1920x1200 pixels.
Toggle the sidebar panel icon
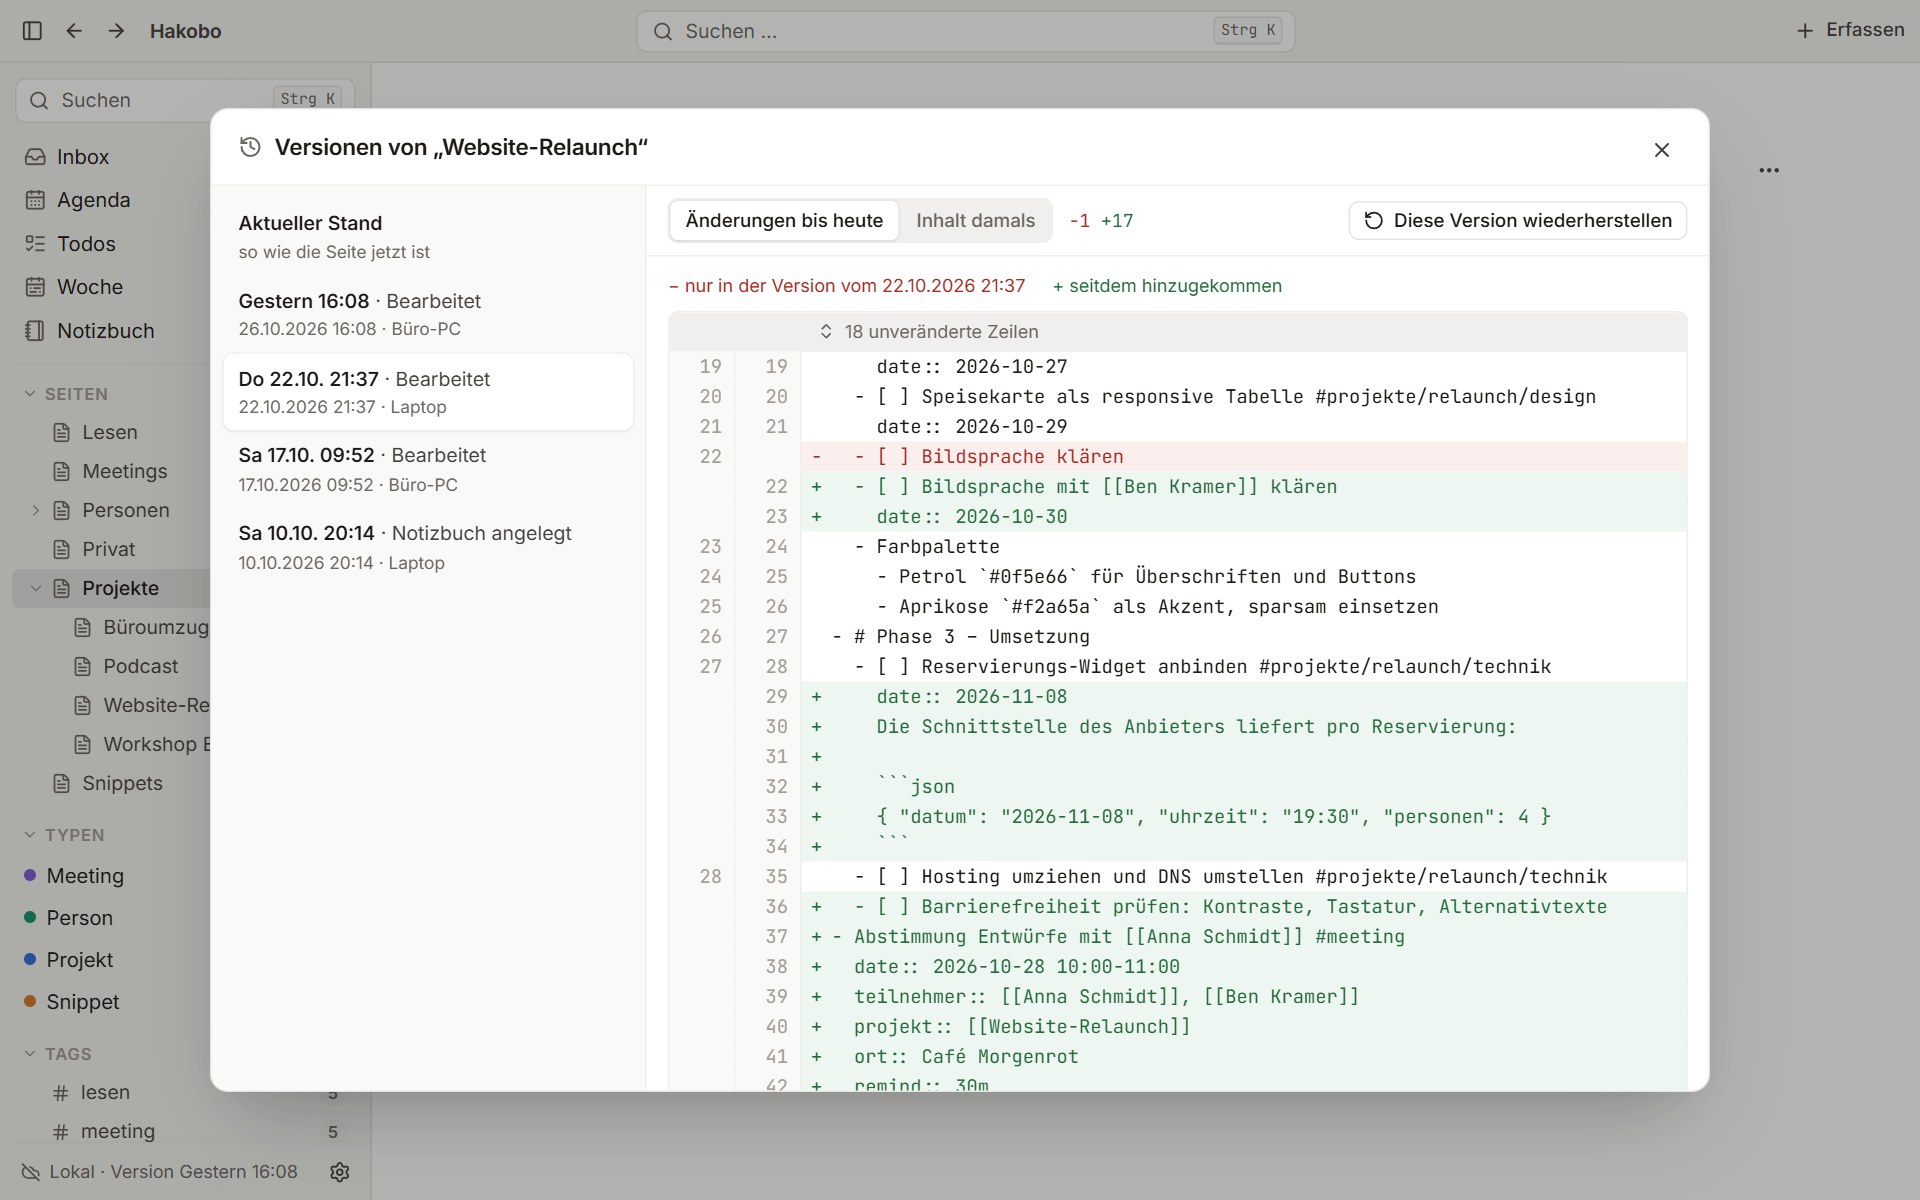(32, 31)
